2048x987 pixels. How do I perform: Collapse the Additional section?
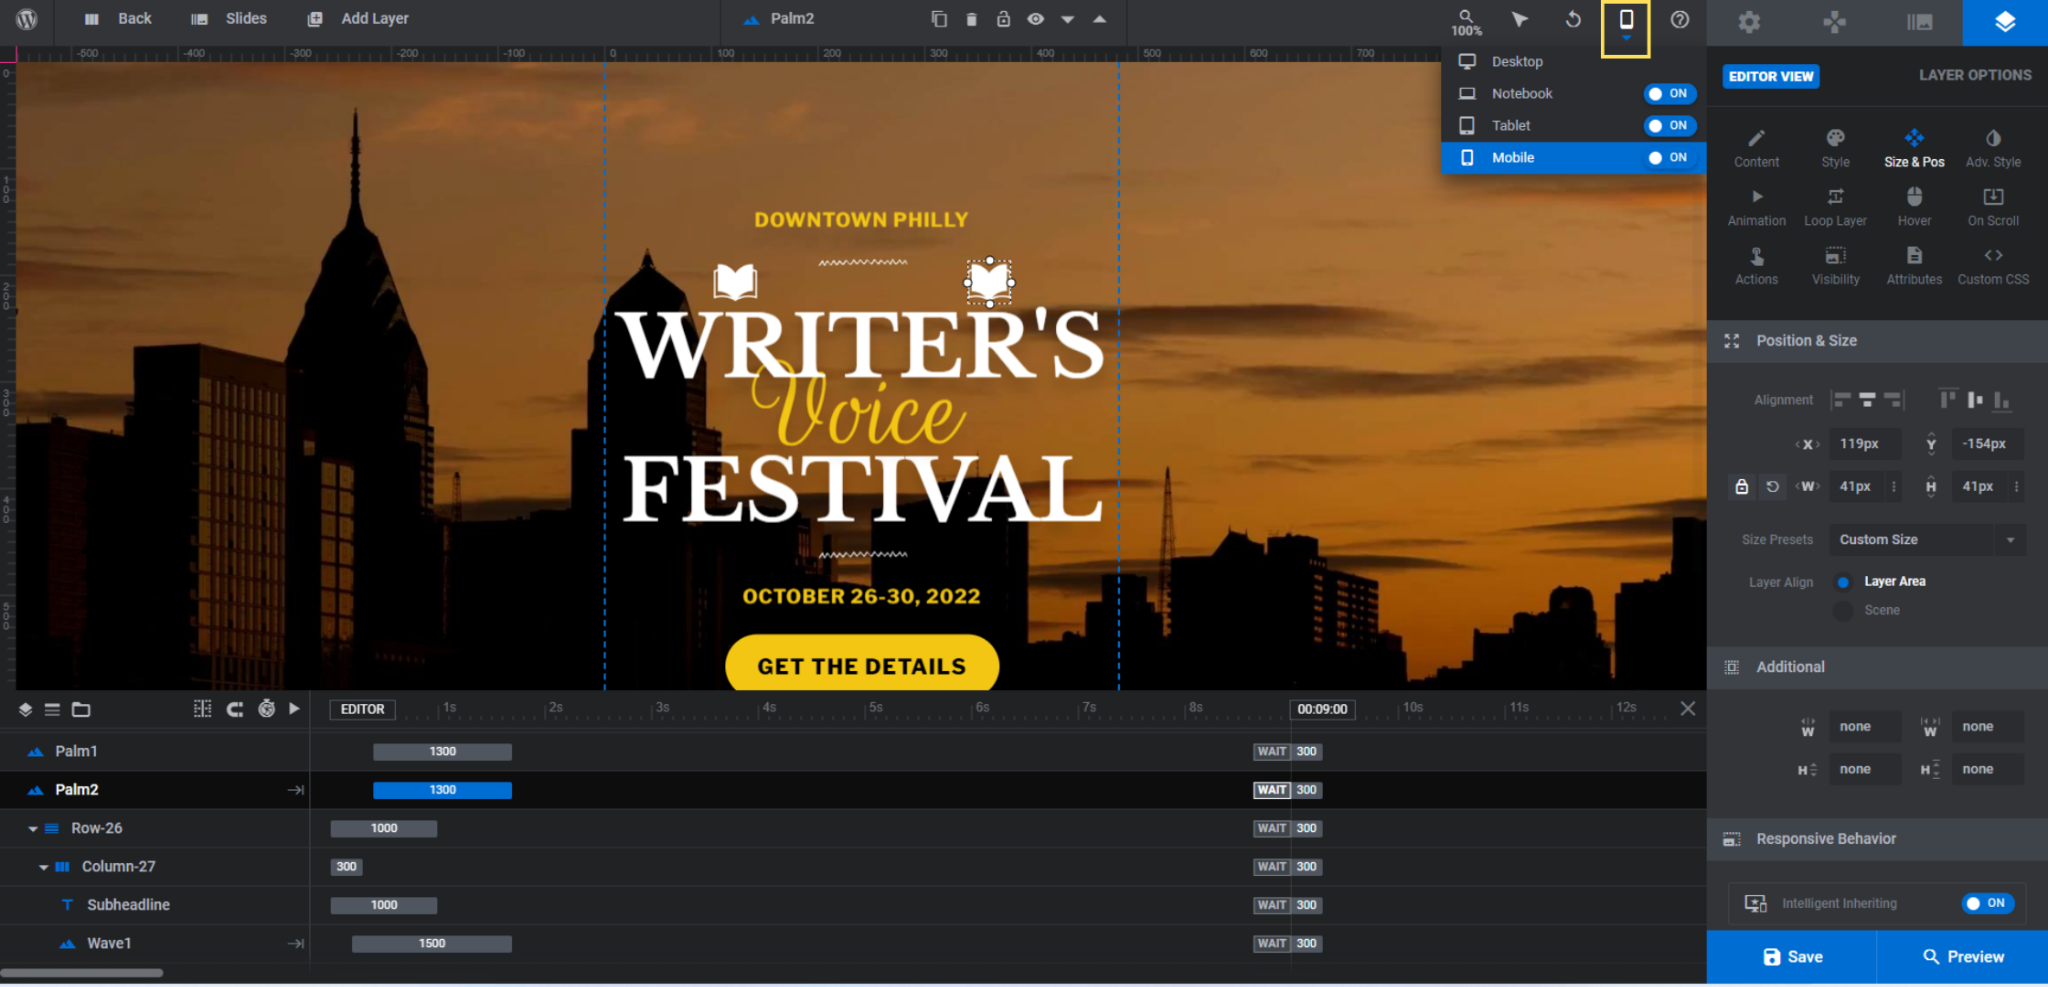point(1877,667)
